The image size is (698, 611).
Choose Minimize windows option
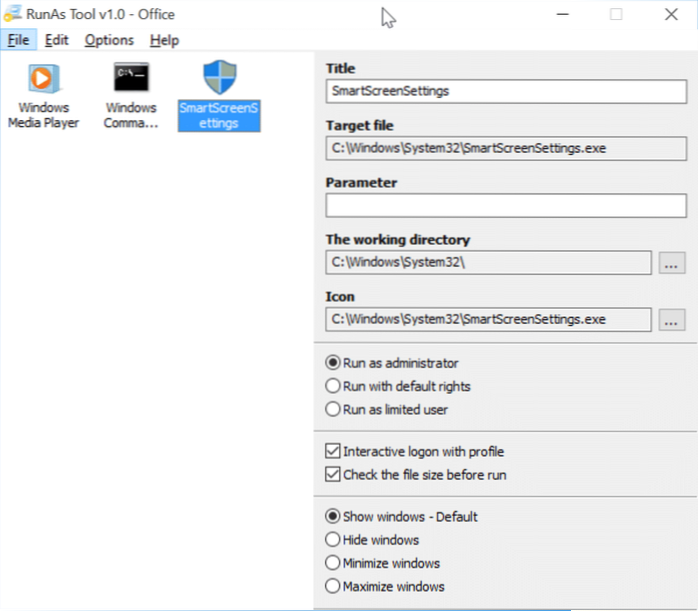333,563
